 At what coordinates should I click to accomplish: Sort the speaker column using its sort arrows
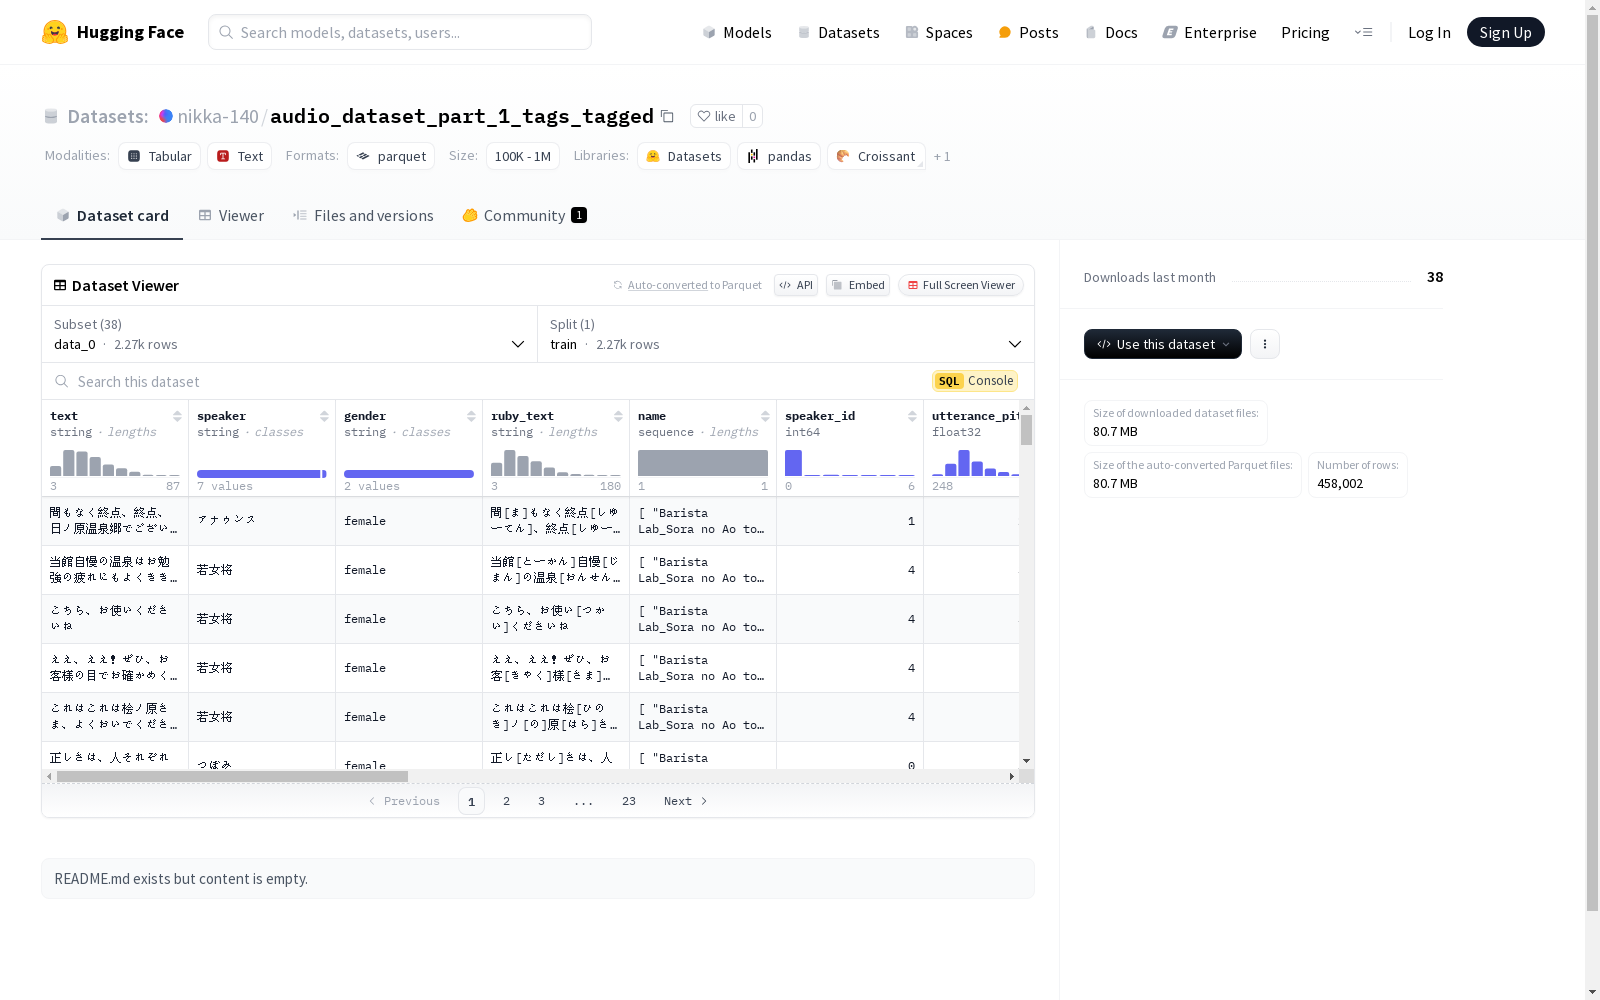[324, 416]
